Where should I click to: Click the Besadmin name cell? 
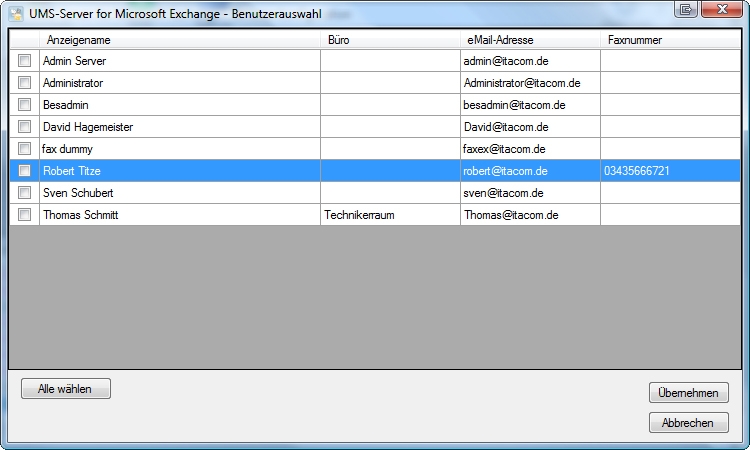click(x=180, y=105)
